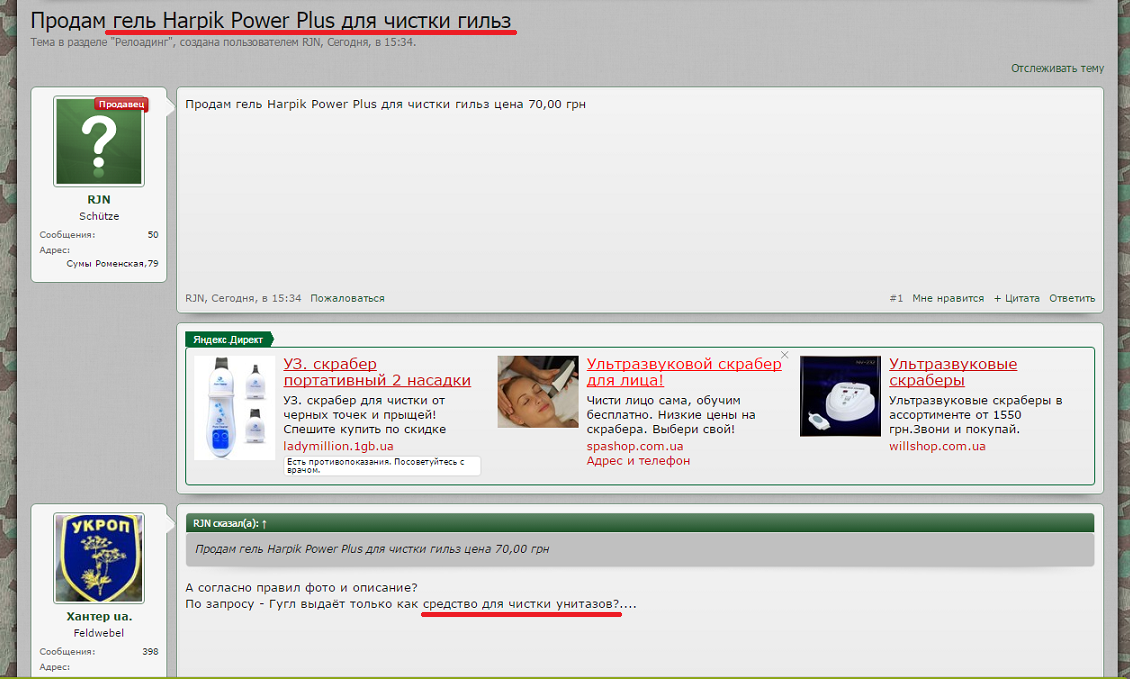Click the address text Сумы Роменская,79

112,264
